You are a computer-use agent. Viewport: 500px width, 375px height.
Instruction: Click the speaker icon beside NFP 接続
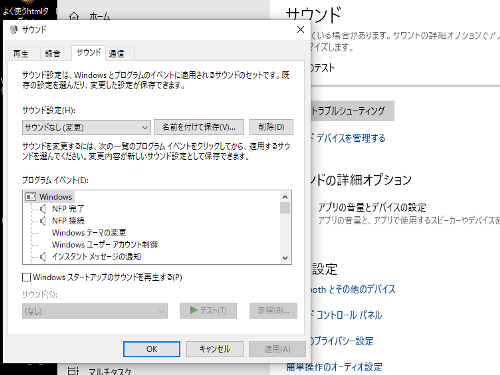43,221
